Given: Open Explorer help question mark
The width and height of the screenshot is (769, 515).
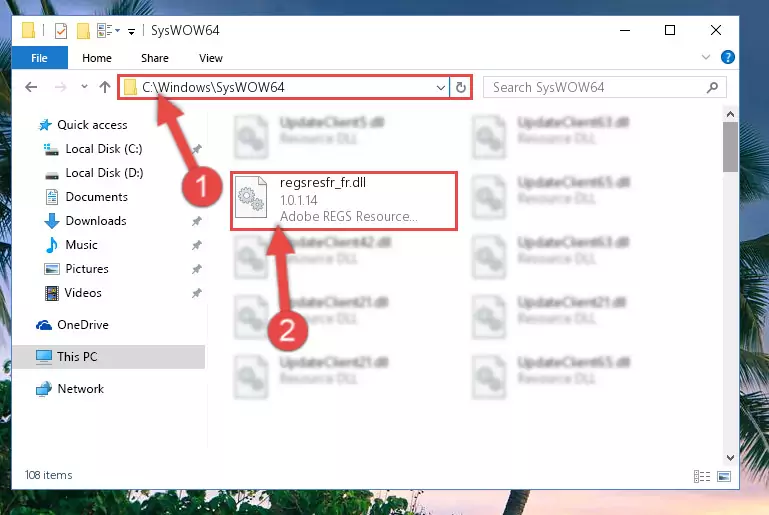Looking at the screenshot, I should click(x=727, y=57).
